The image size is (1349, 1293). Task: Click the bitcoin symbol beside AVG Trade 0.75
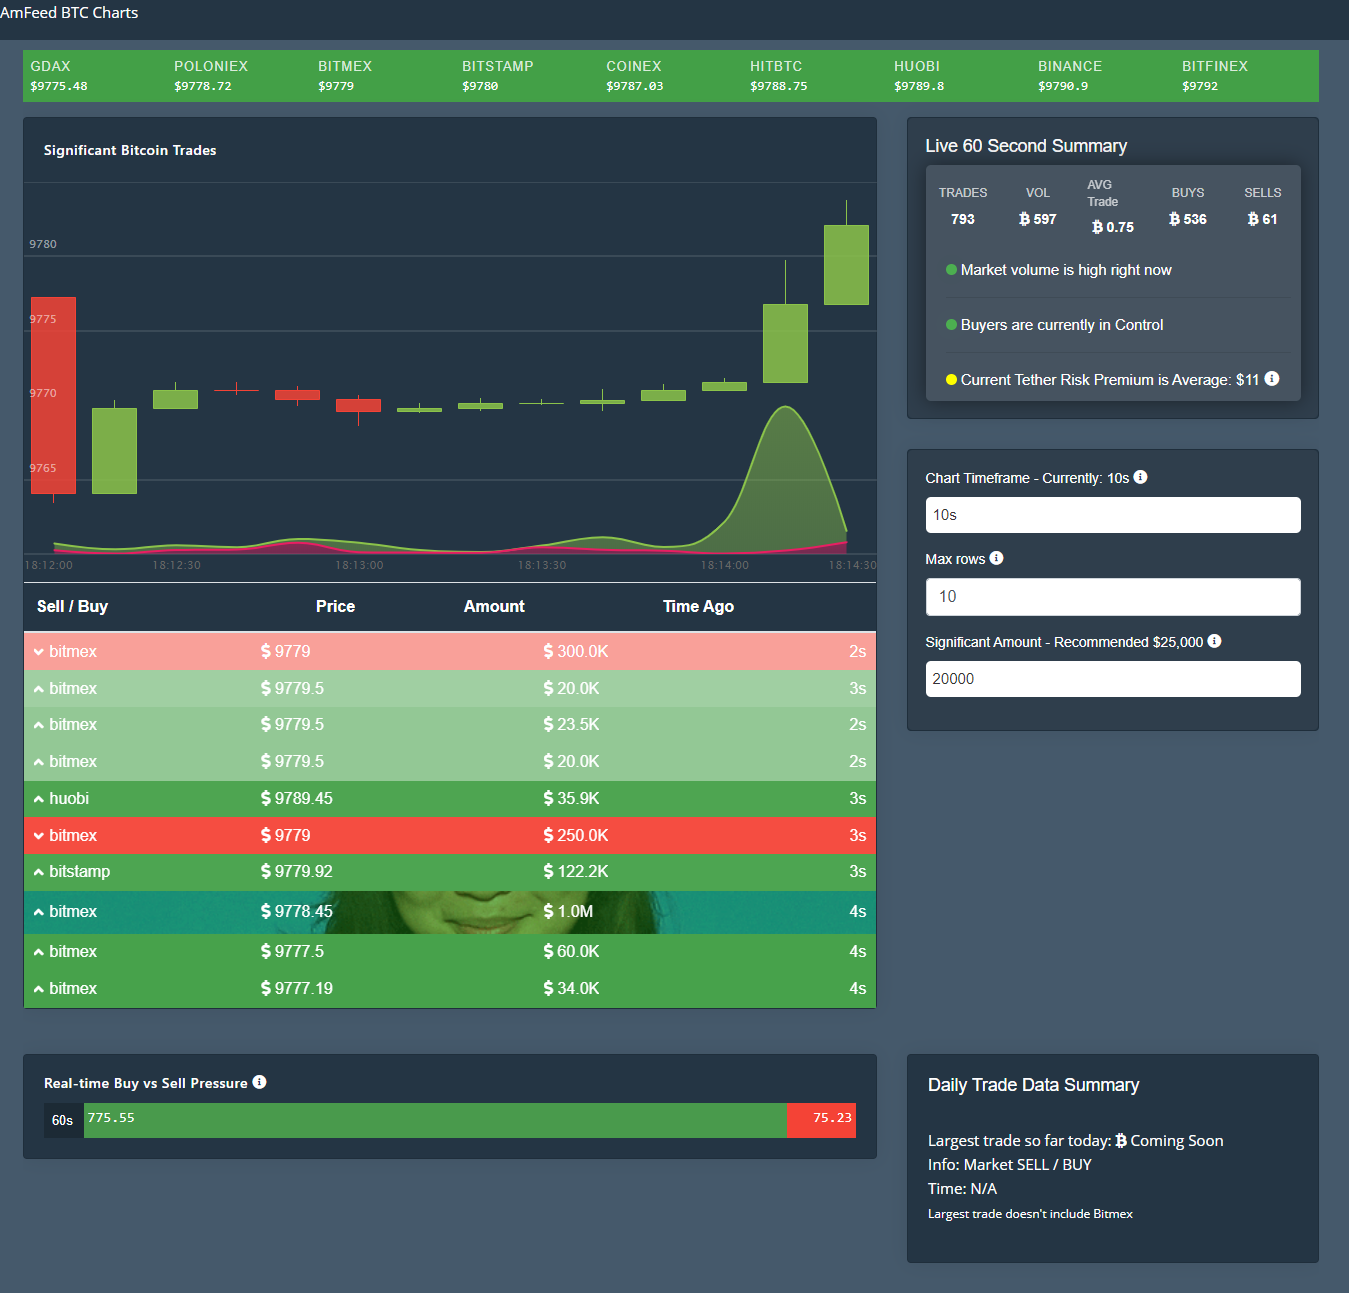1097,227
